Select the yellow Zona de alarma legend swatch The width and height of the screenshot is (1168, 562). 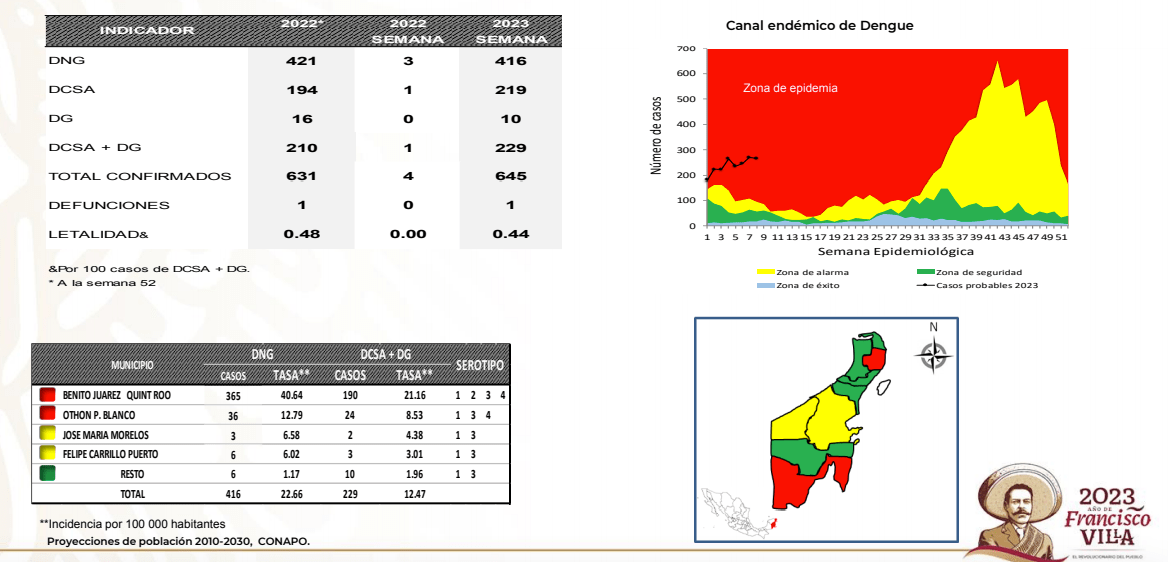[765, 272]
